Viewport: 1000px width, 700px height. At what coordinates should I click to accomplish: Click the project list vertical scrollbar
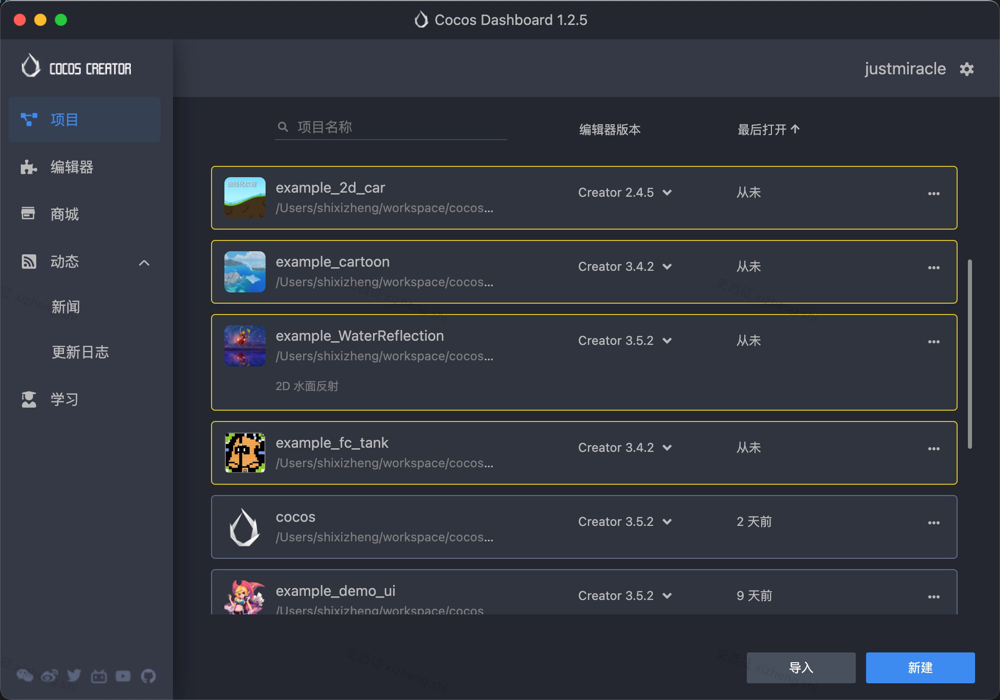coord(970,354)
